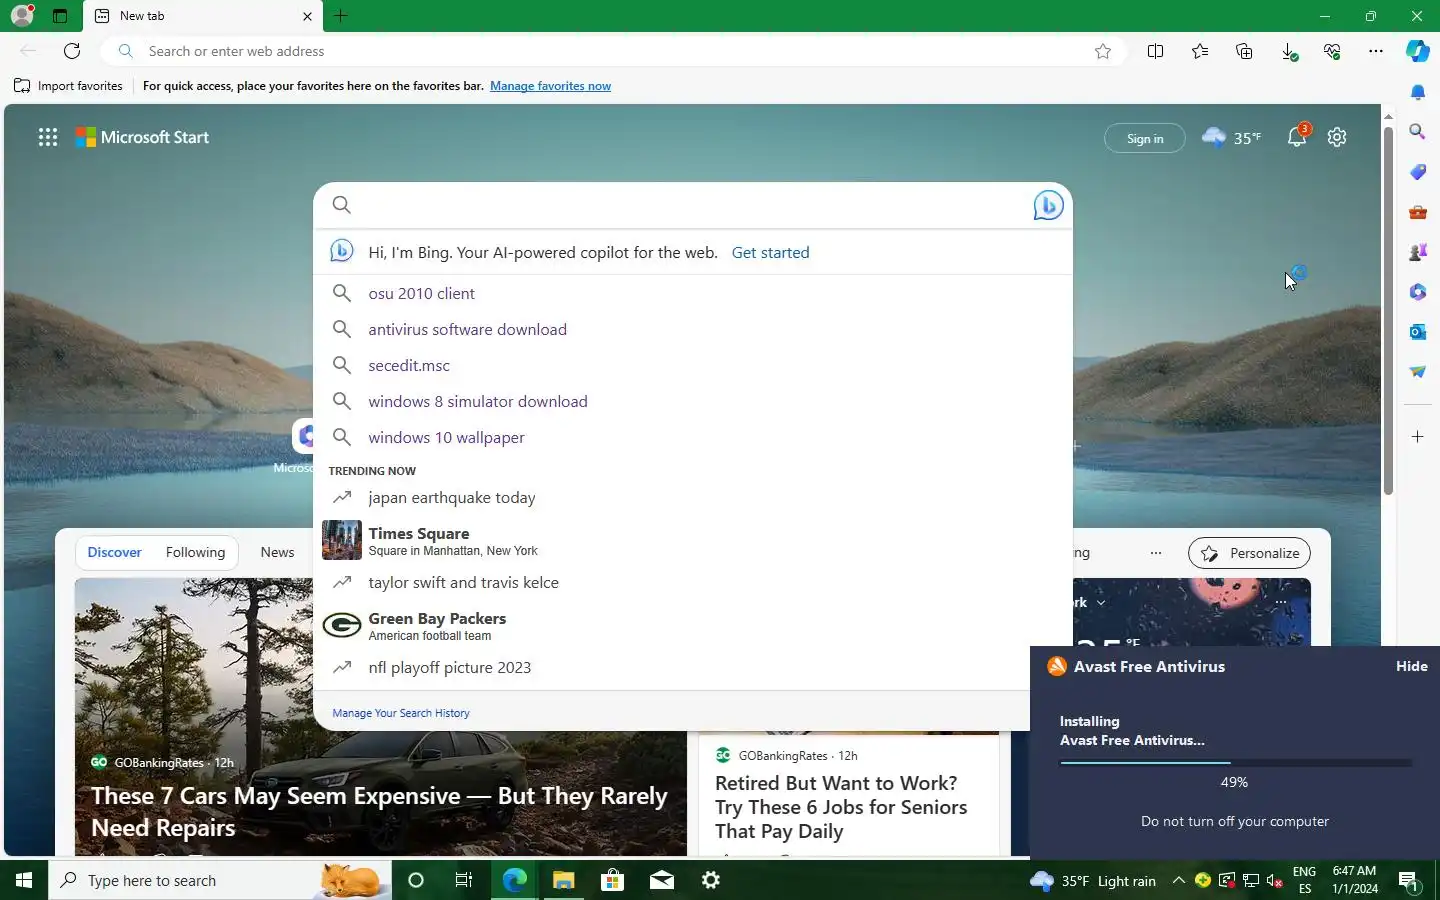The height and width of the screenshot is (900, 1440).
Task: Open the sidebar Shopping tag icon
Action: [x=1418, y=172]
